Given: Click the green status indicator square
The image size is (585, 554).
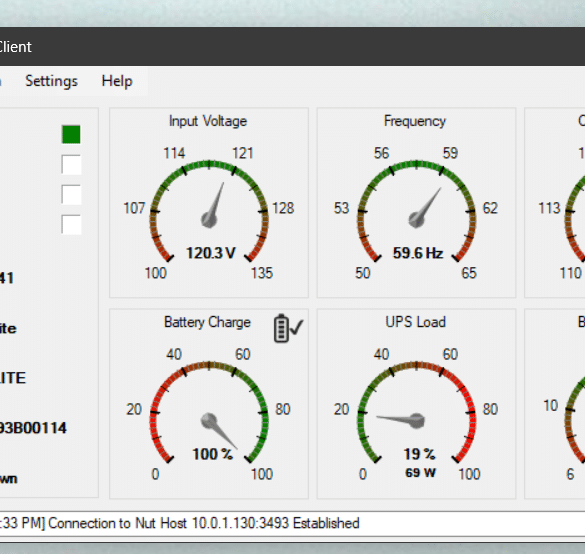Looking at the screenshot, I should point(71,134).
